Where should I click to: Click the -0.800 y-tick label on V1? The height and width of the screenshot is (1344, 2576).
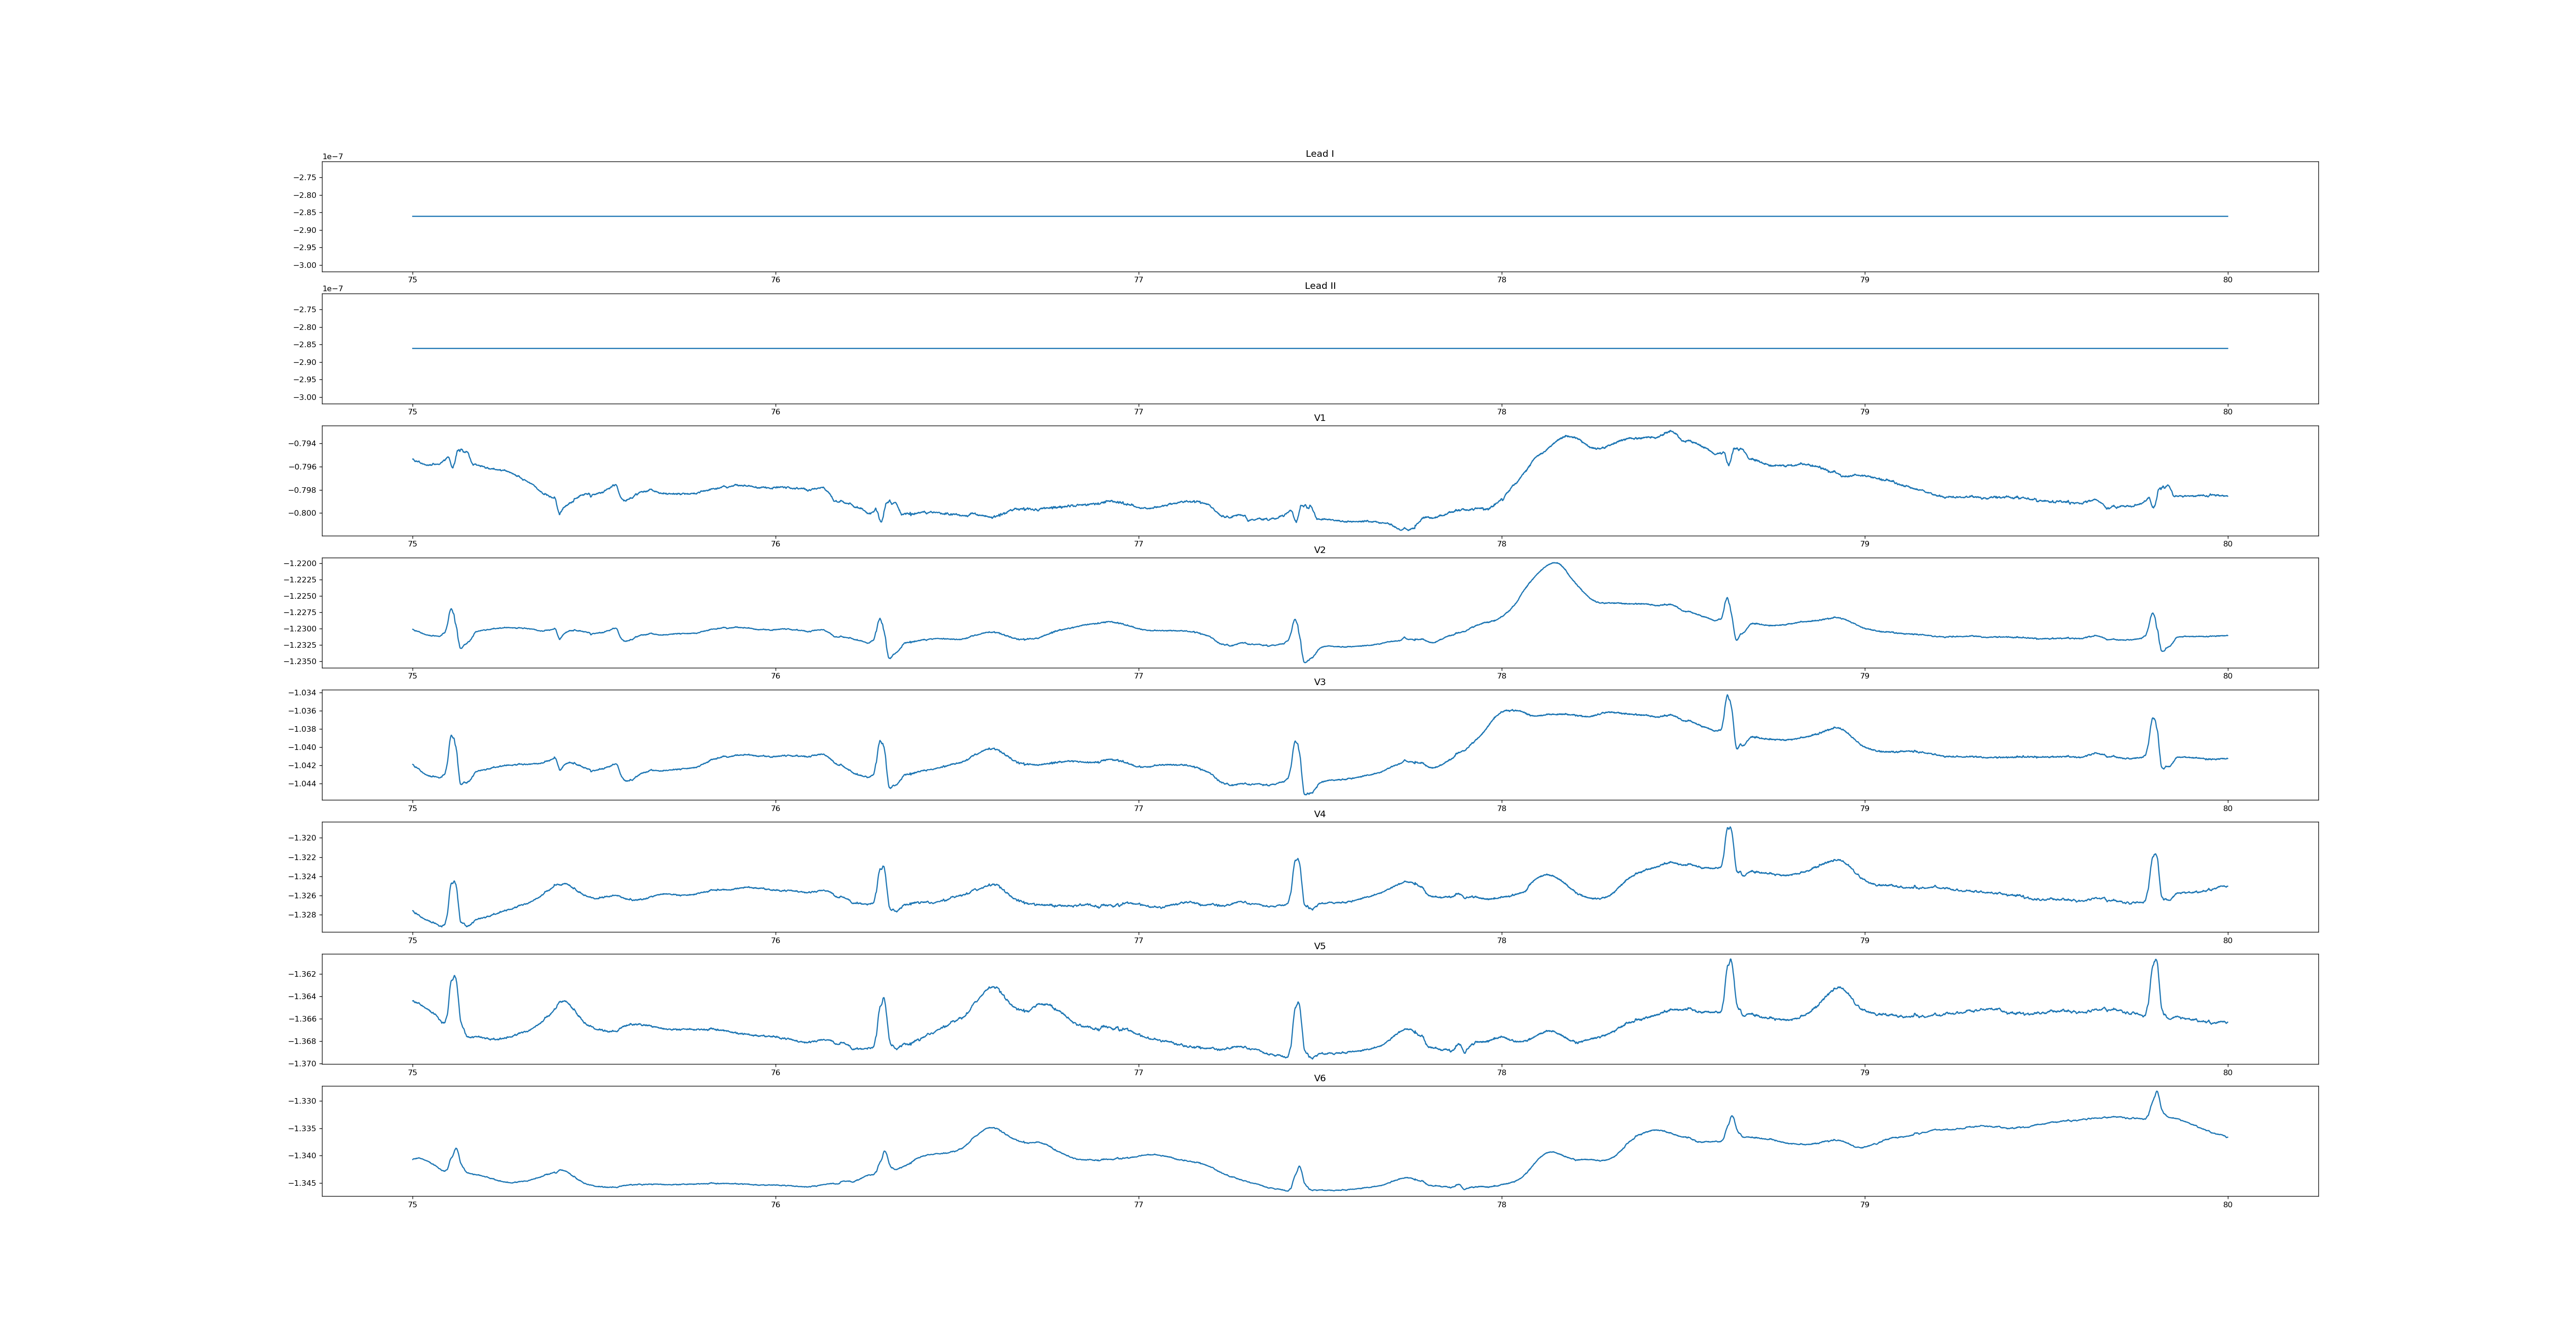tap(302, 513)
